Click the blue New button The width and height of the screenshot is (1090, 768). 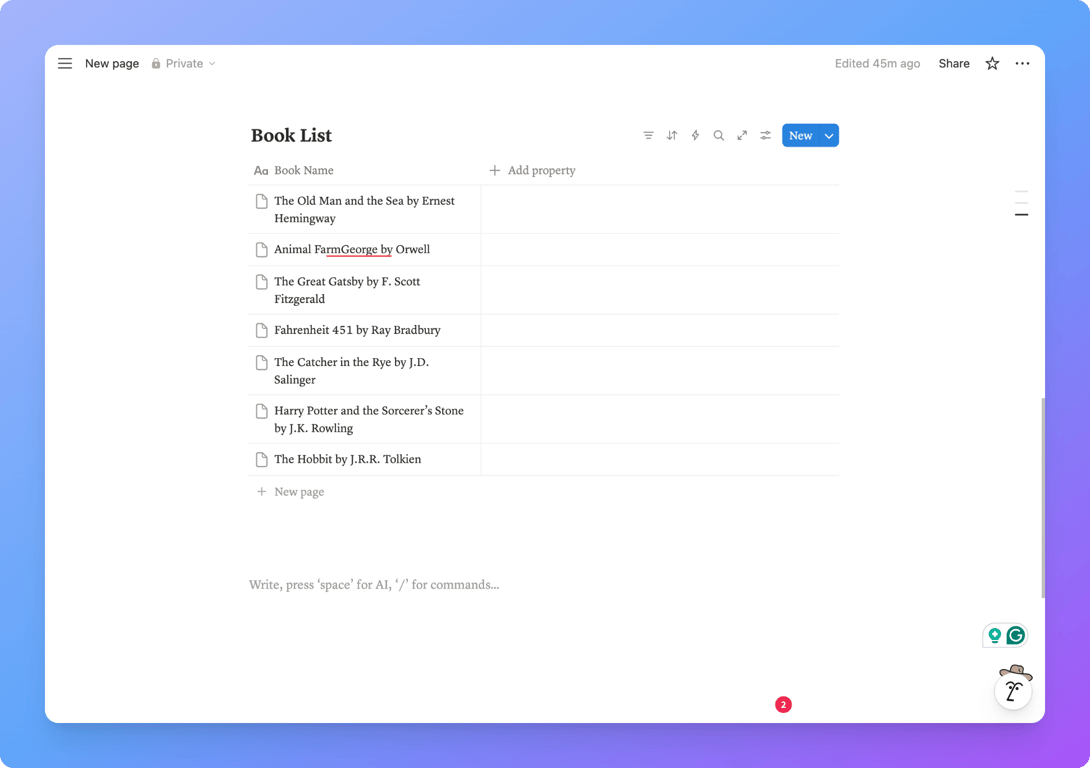tap(800, 136)
